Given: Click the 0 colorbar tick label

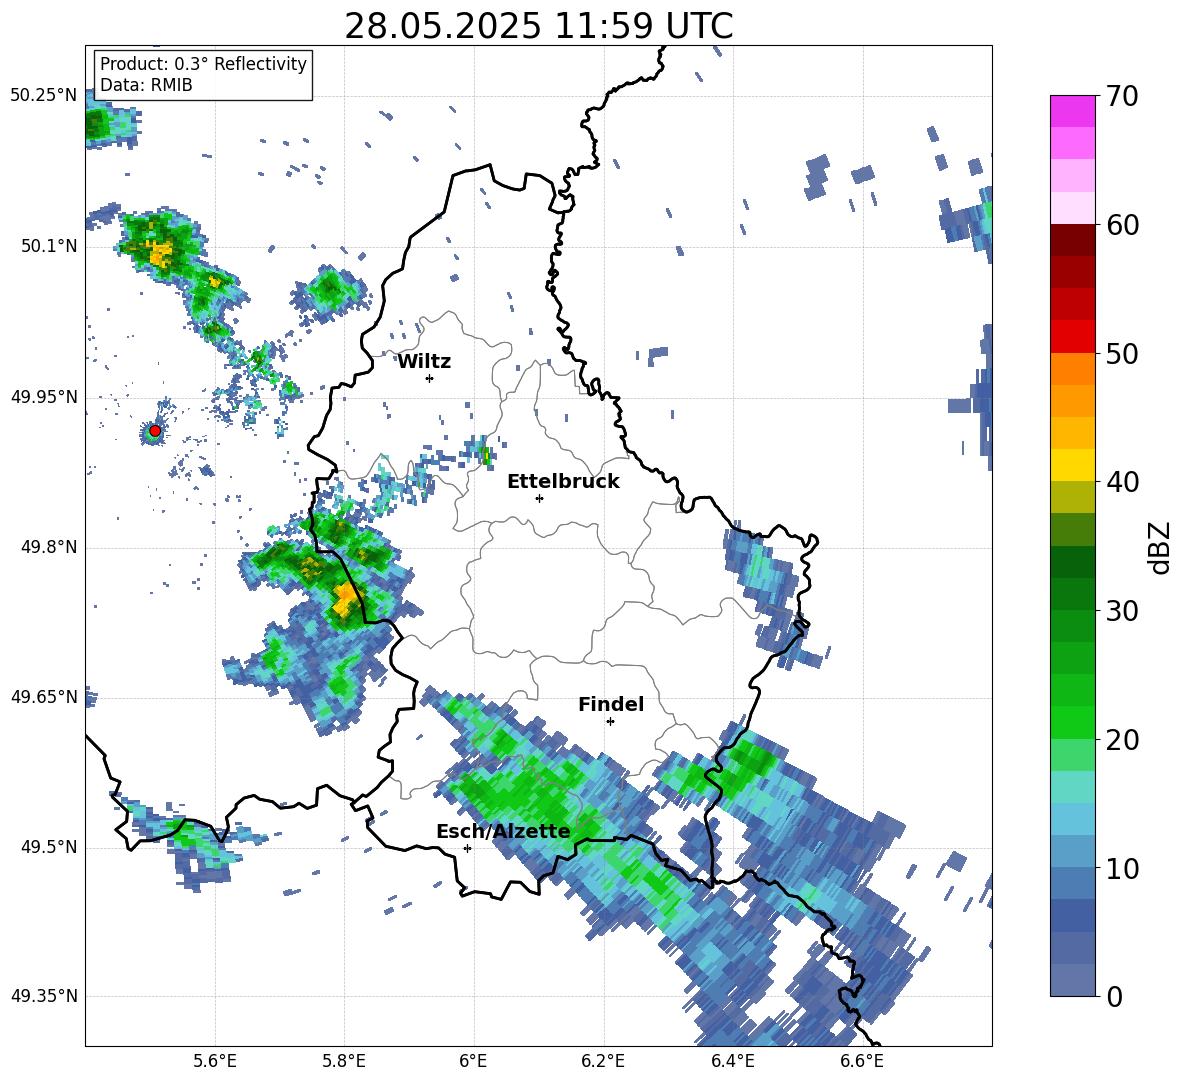Looking at the screenshot, I should coord(1114,996).
